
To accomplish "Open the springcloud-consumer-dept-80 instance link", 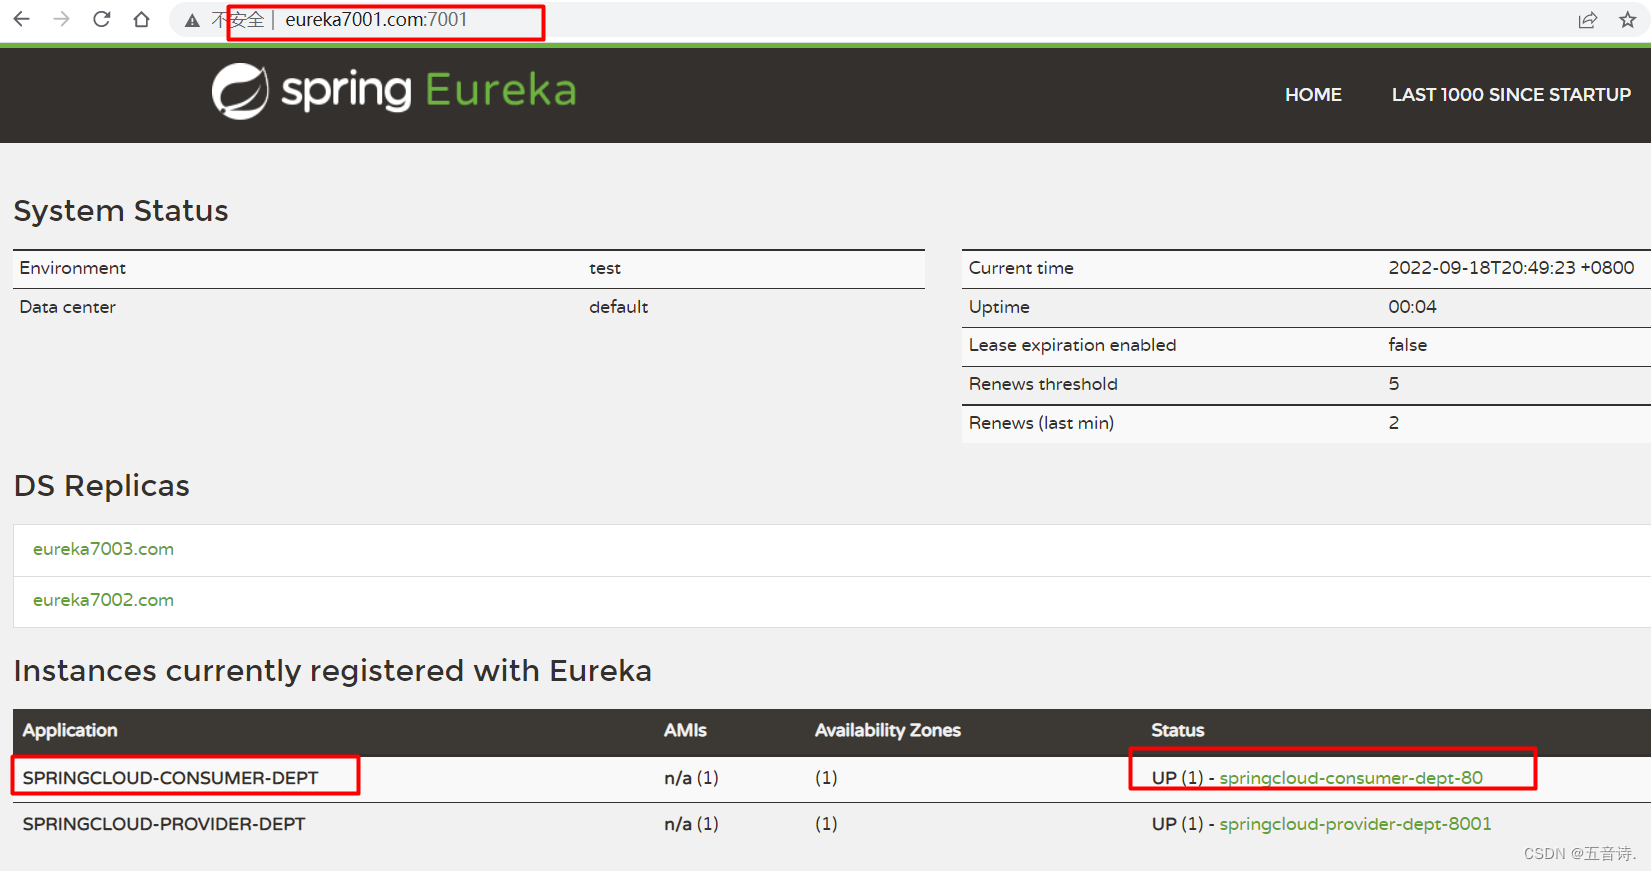I will point(1351,778).
